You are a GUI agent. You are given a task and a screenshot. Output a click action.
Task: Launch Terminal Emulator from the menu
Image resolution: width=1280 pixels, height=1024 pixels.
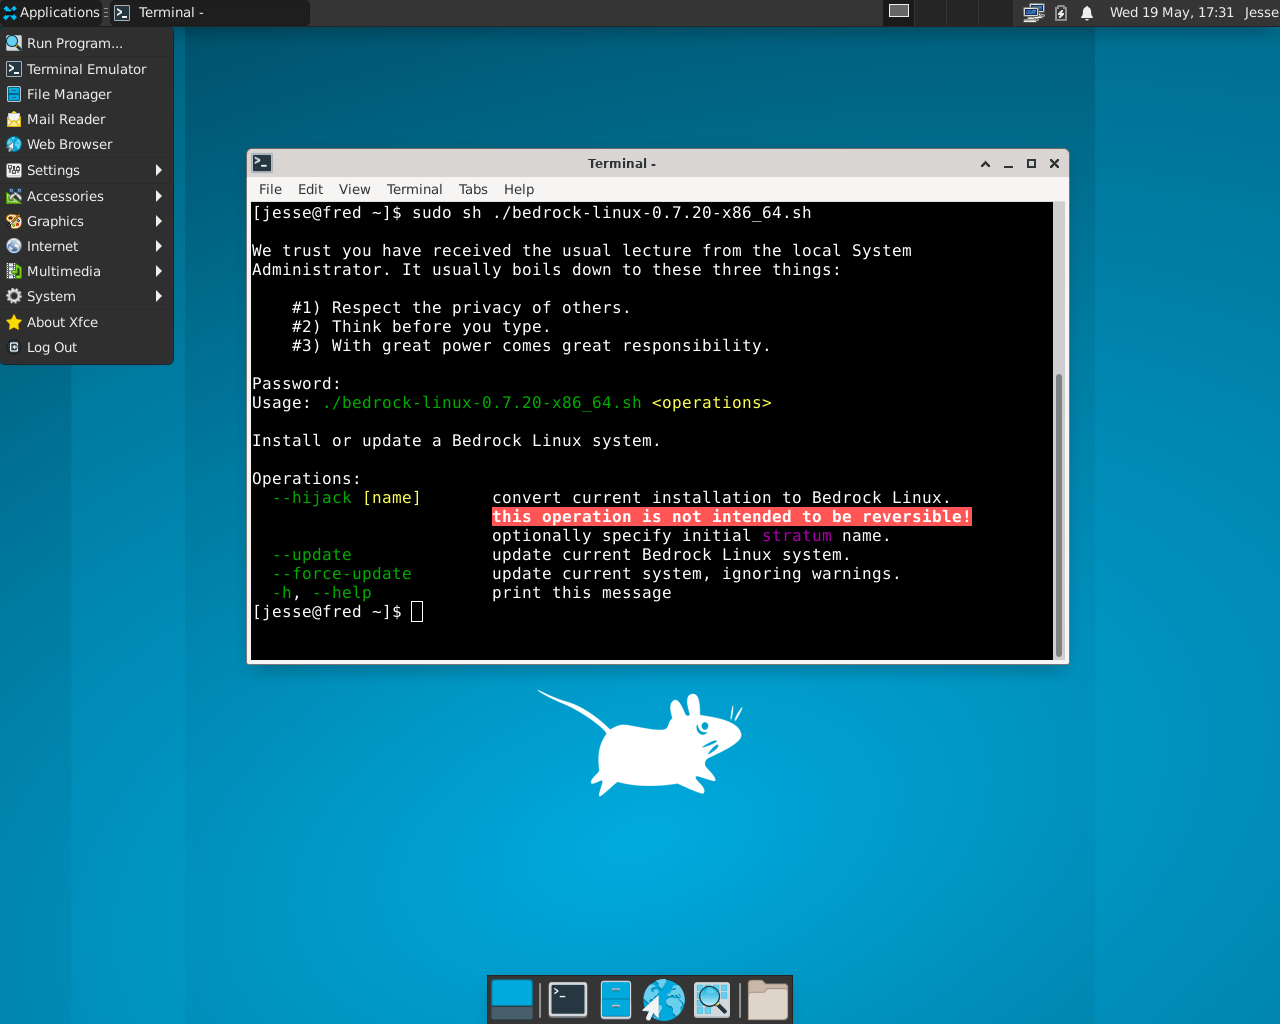click(x=87, y=69)
